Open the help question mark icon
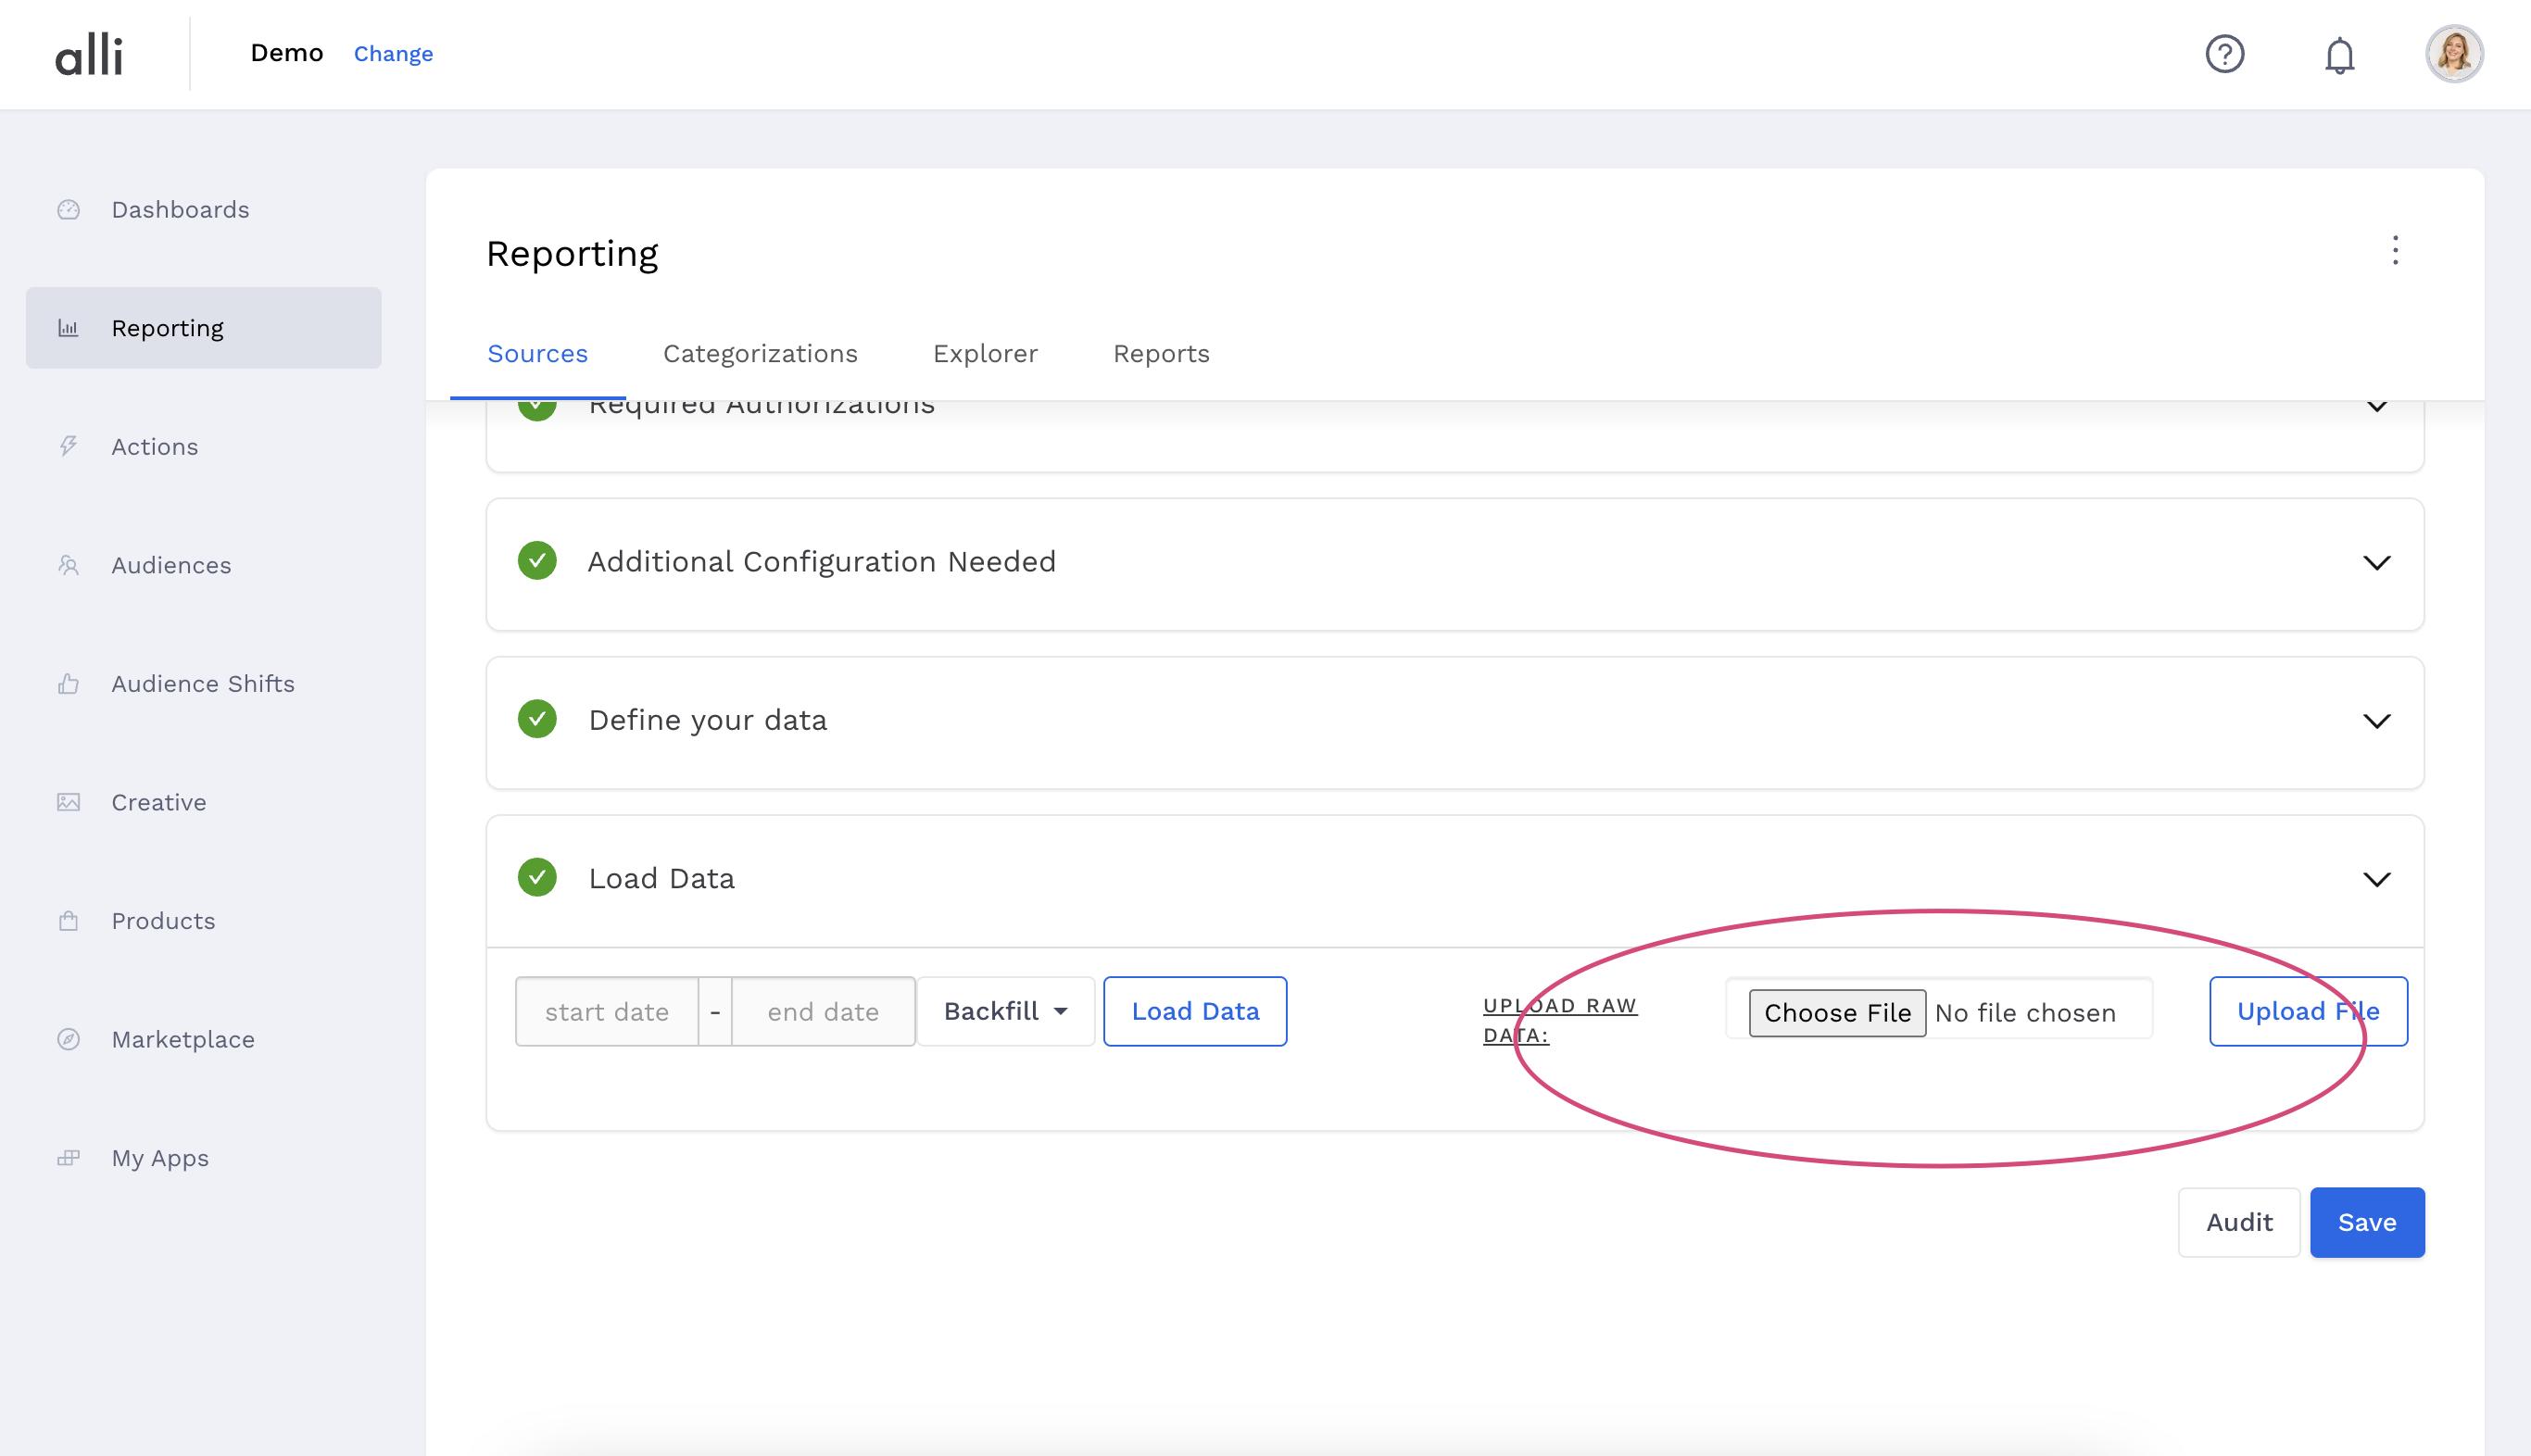2531x1456 pixels. pos(2224,54)
